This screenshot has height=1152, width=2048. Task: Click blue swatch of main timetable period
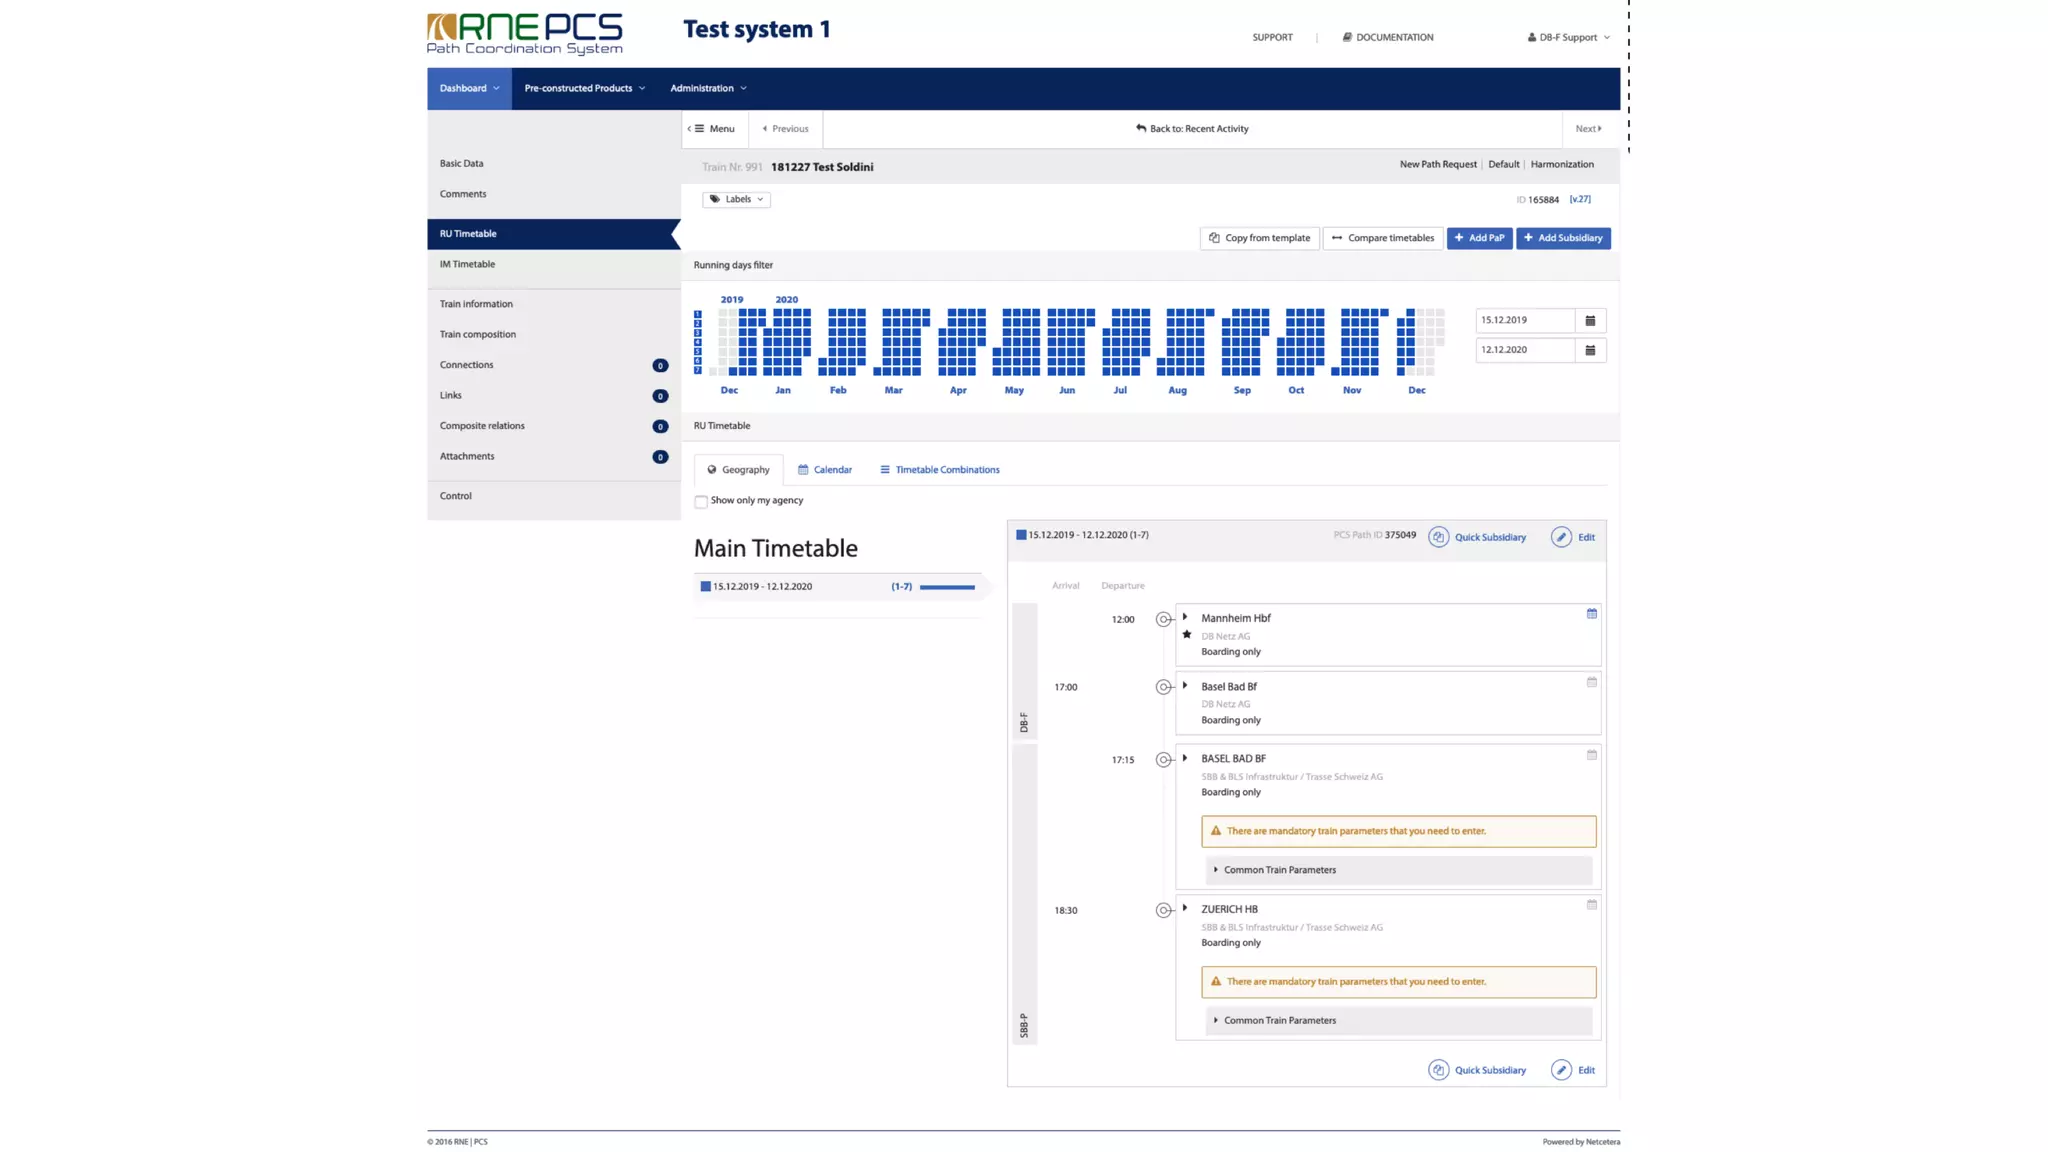[x=705, y=587]
